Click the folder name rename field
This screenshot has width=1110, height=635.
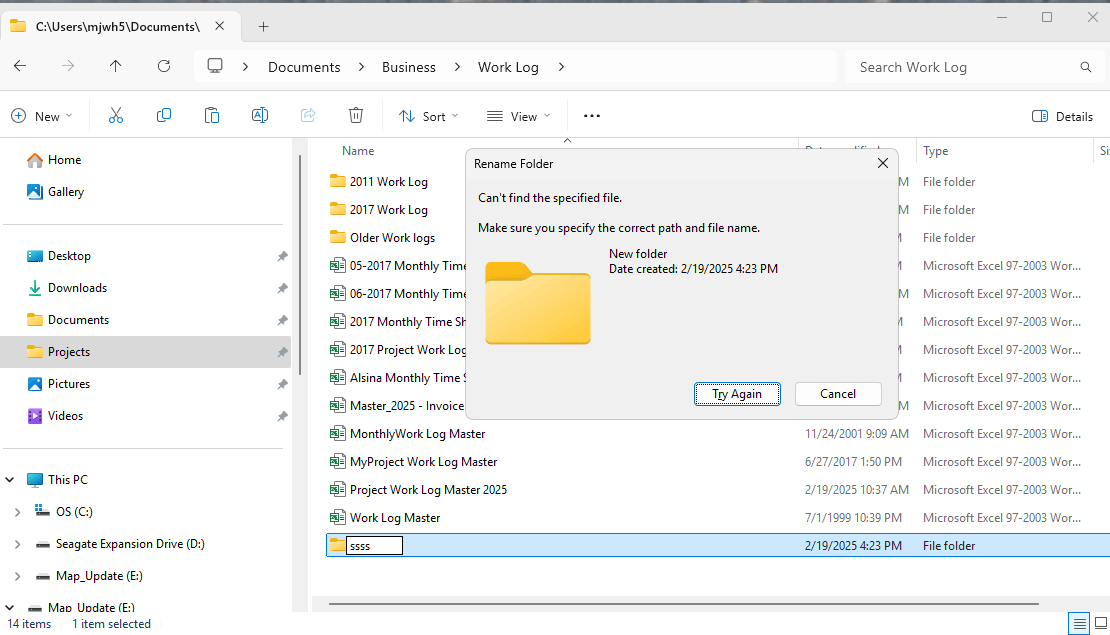tap(374, 545)
